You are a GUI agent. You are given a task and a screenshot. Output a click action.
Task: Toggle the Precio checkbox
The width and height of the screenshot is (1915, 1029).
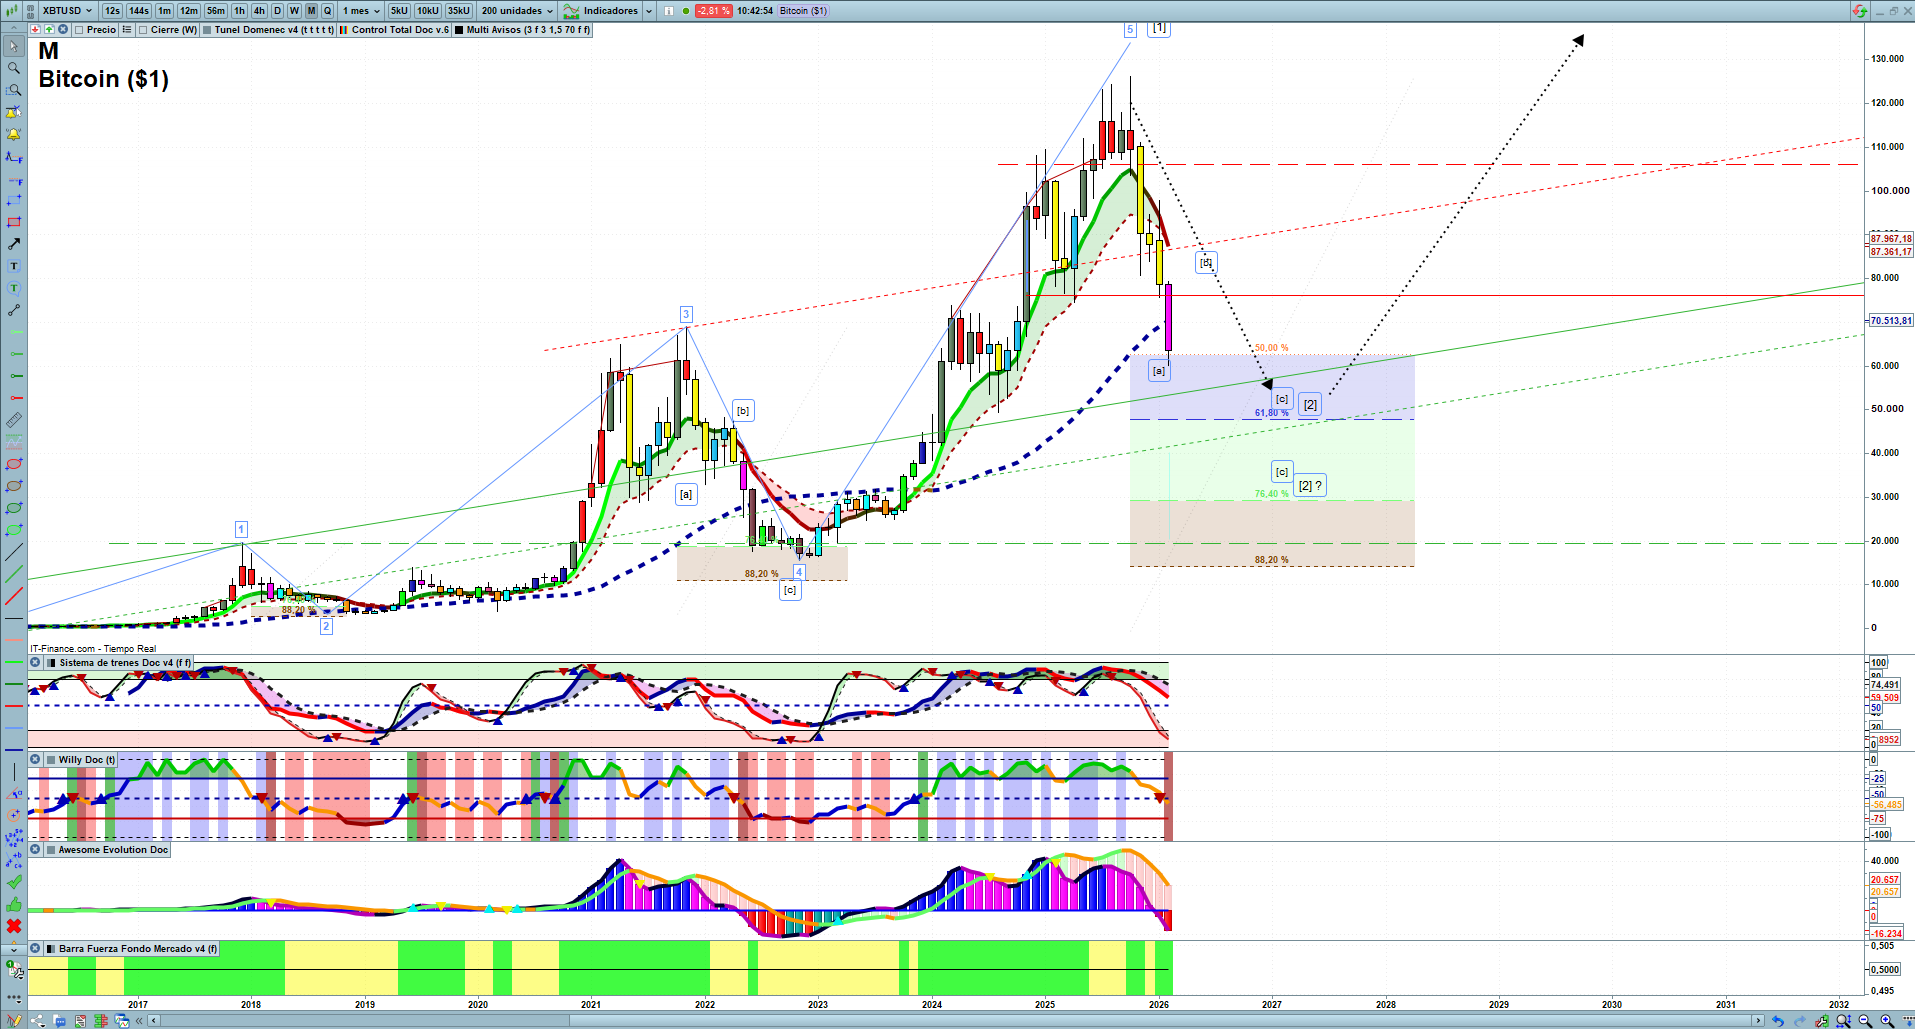[79, 30]
